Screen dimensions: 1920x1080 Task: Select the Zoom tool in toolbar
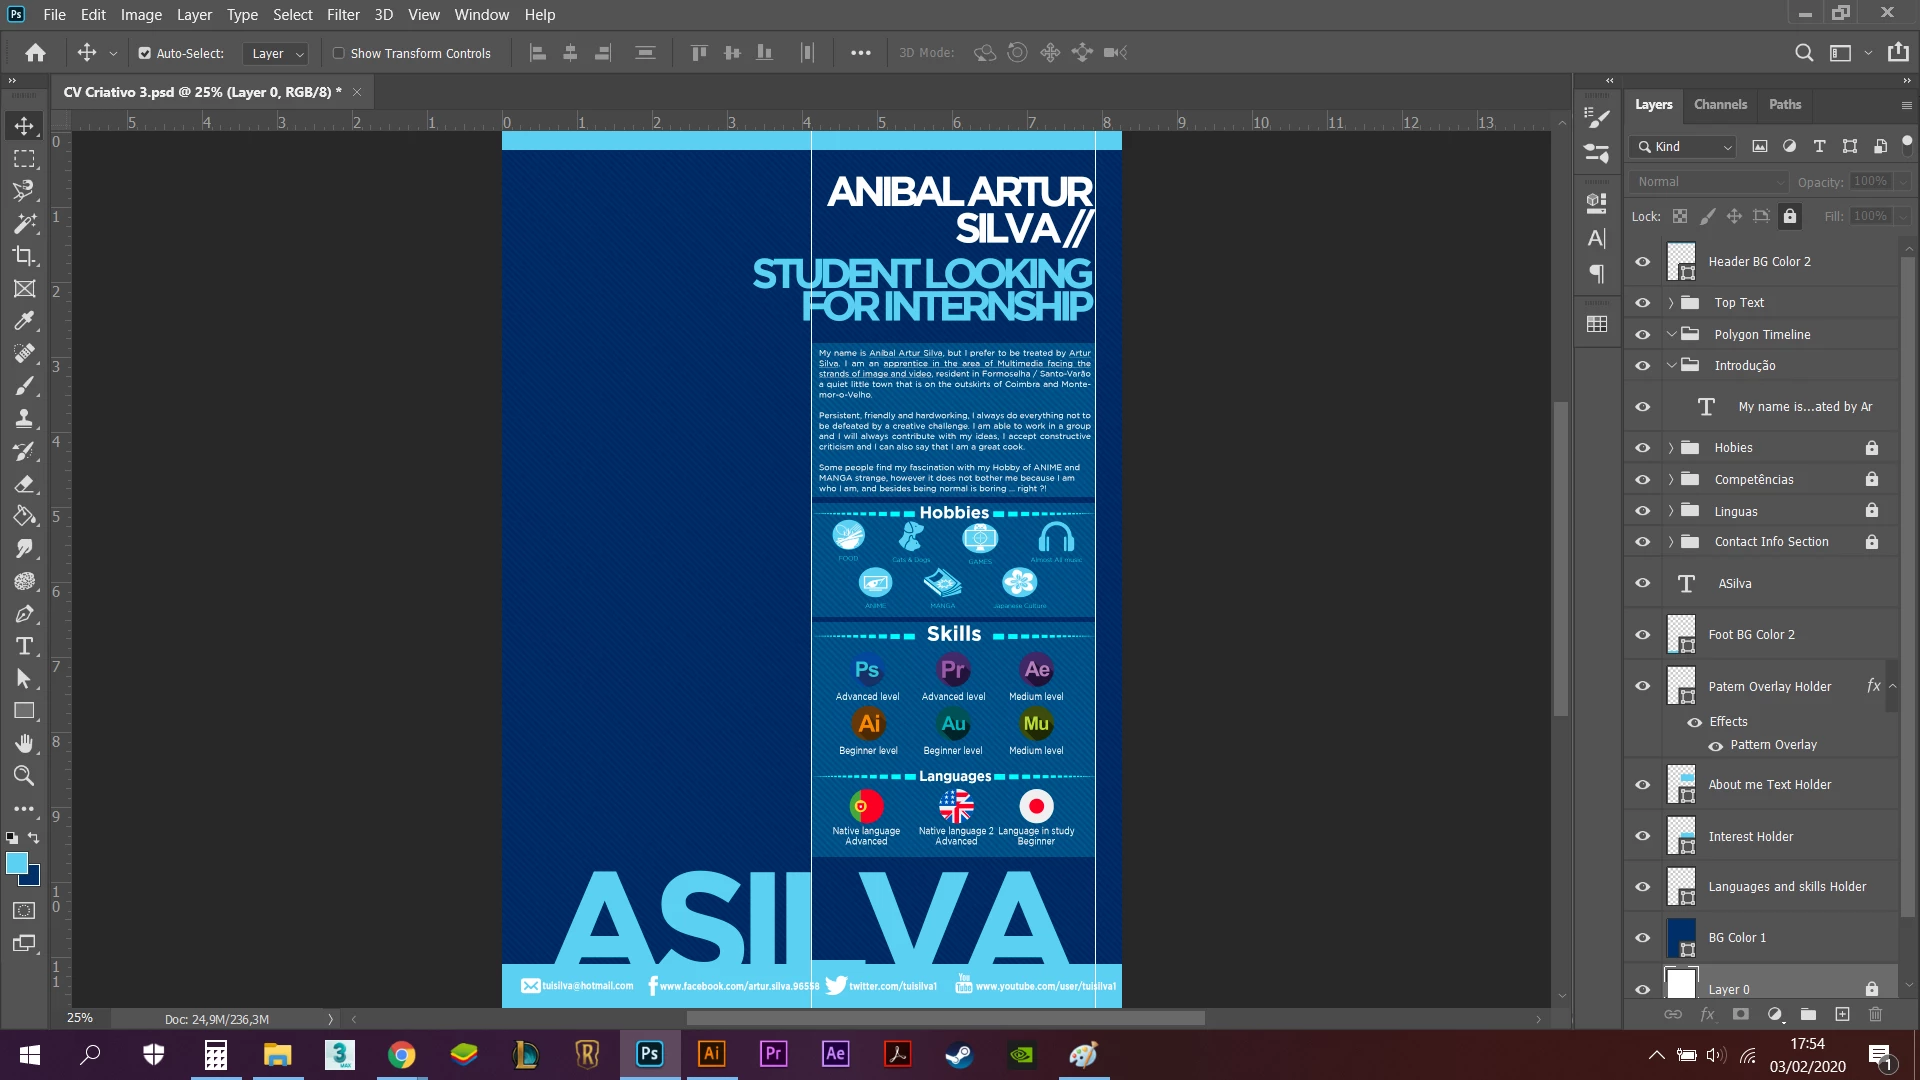[24, 776]
